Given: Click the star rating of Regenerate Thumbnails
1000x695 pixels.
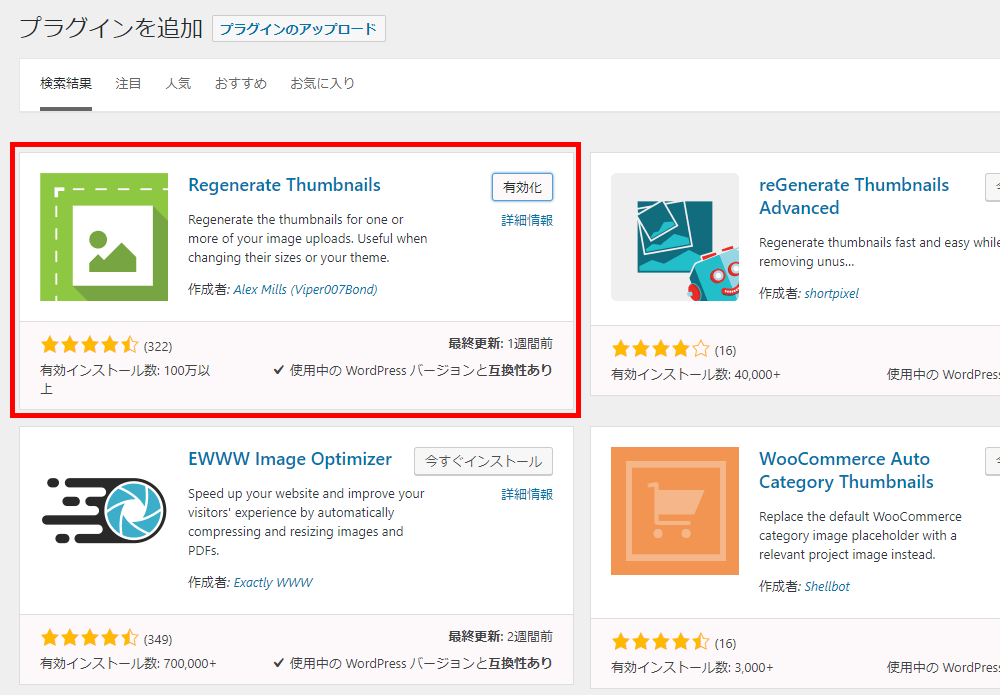Looking at the screenshot, I should 89,346.
